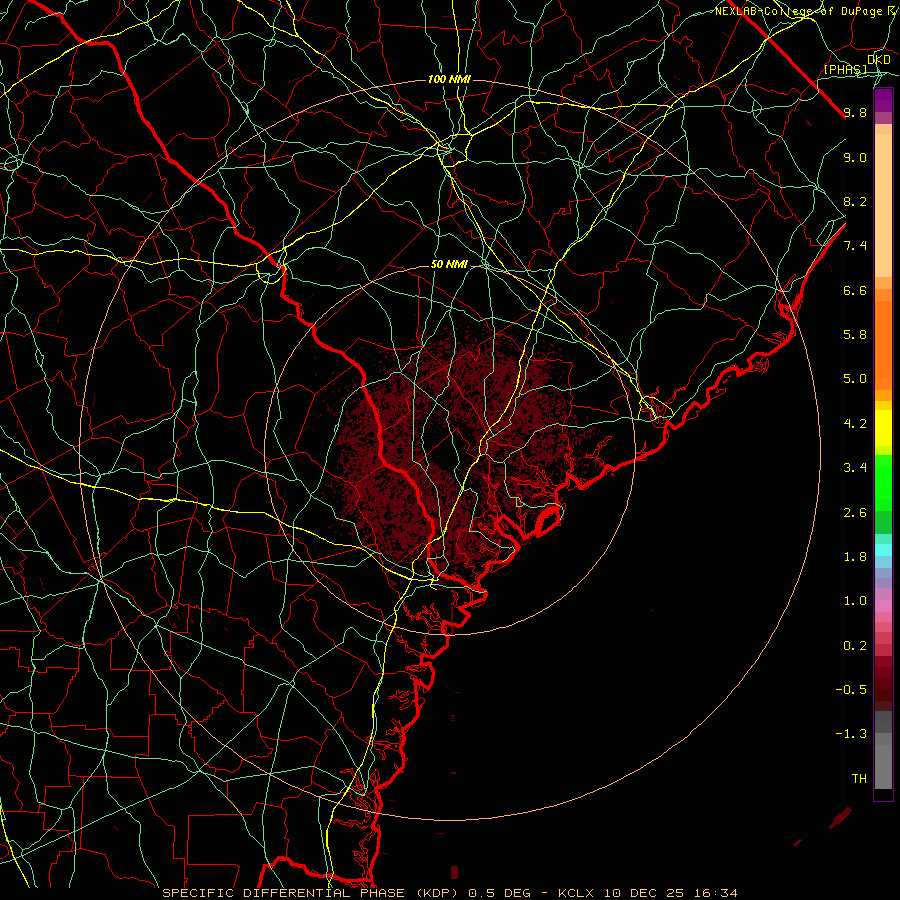Pick the bright green swatch in the color bar
Image resolution: width=900 pixels, height=900 pixels.
point(883,482)
